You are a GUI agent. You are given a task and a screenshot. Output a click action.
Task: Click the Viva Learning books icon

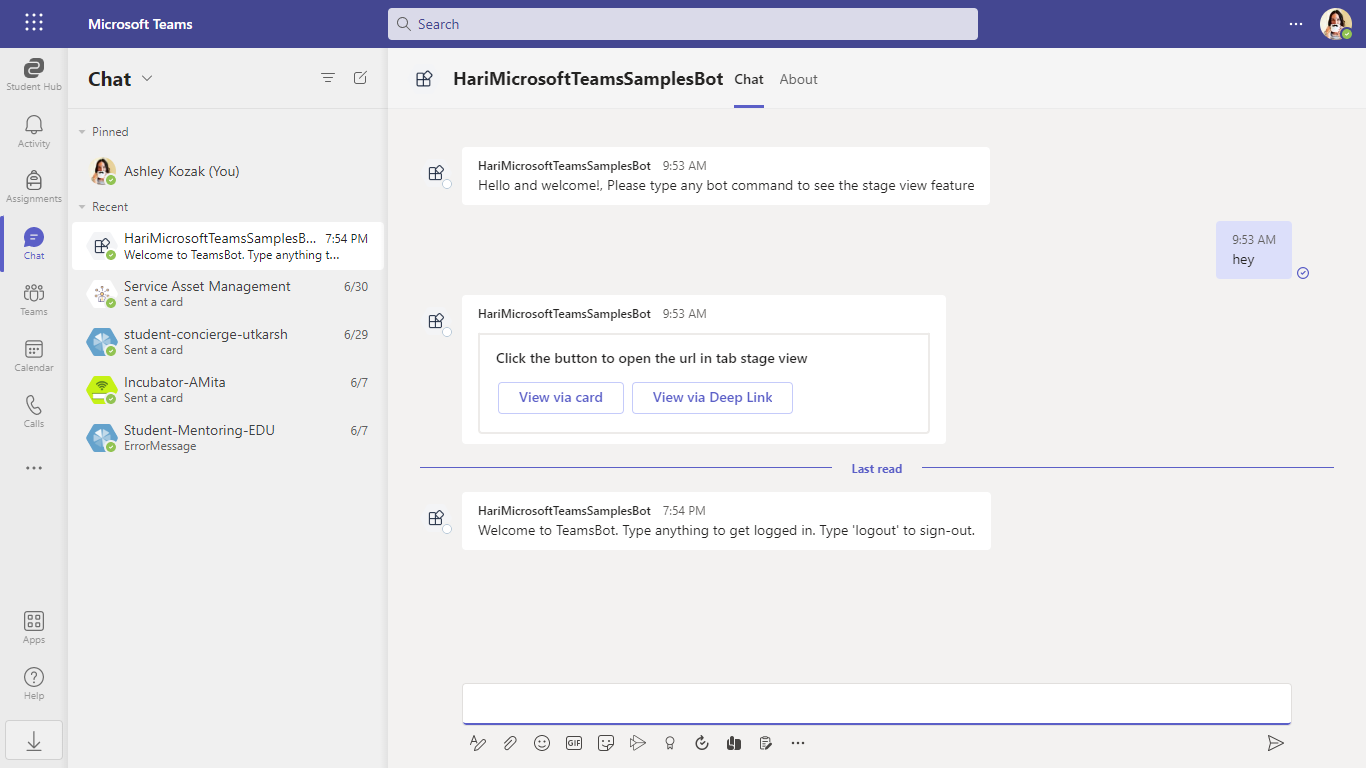point(734,743)
